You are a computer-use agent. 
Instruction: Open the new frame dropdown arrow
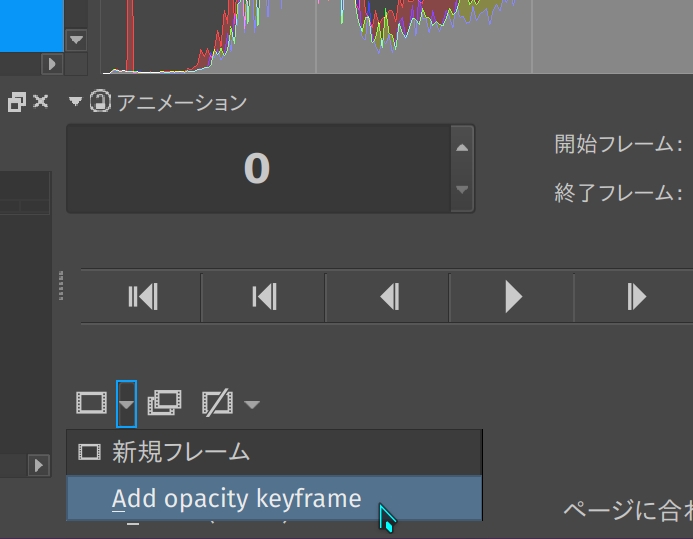[x=126, y=404]
